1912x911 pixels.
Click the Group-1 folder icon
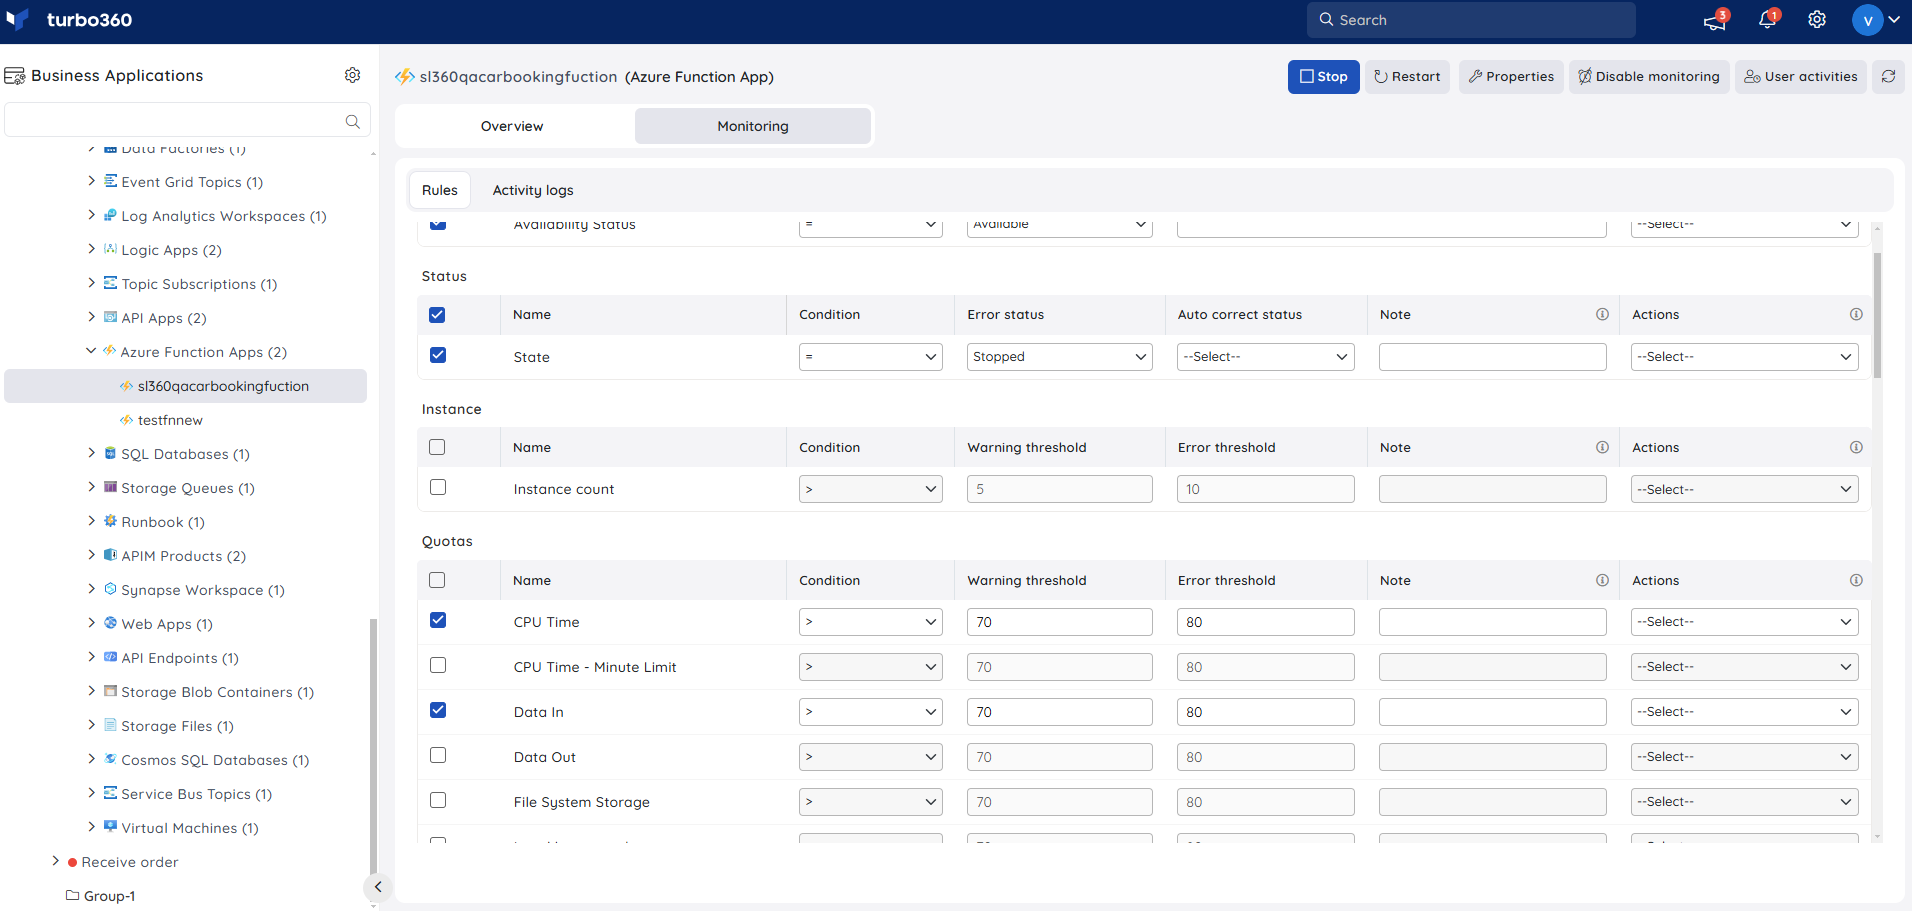point(72,895)
